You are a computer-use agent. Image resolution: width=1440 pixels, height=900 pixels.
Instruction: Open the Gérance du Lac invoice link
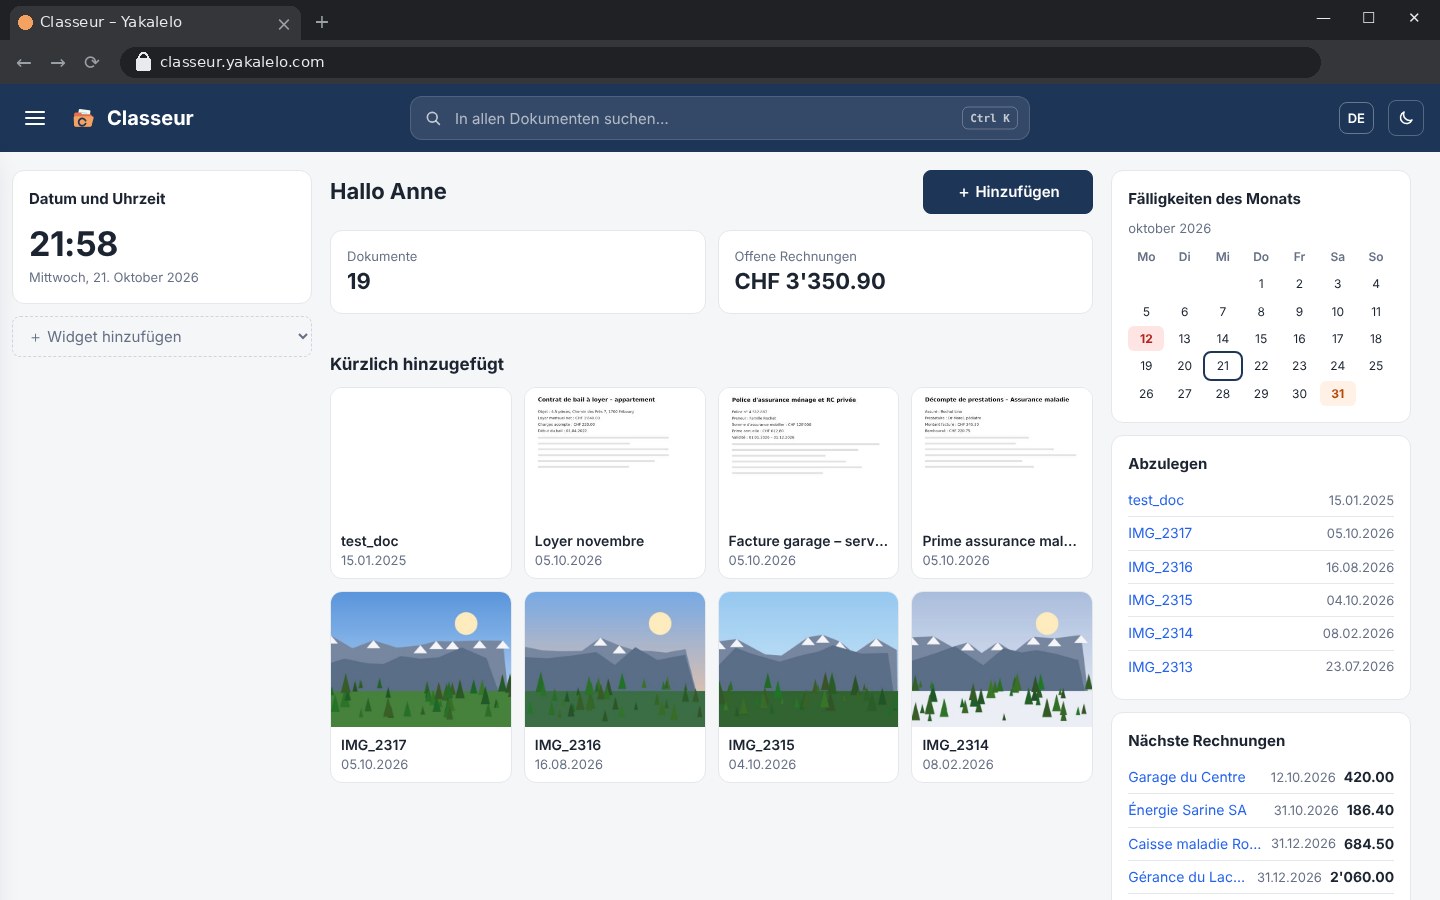[x=1186, y=877]
